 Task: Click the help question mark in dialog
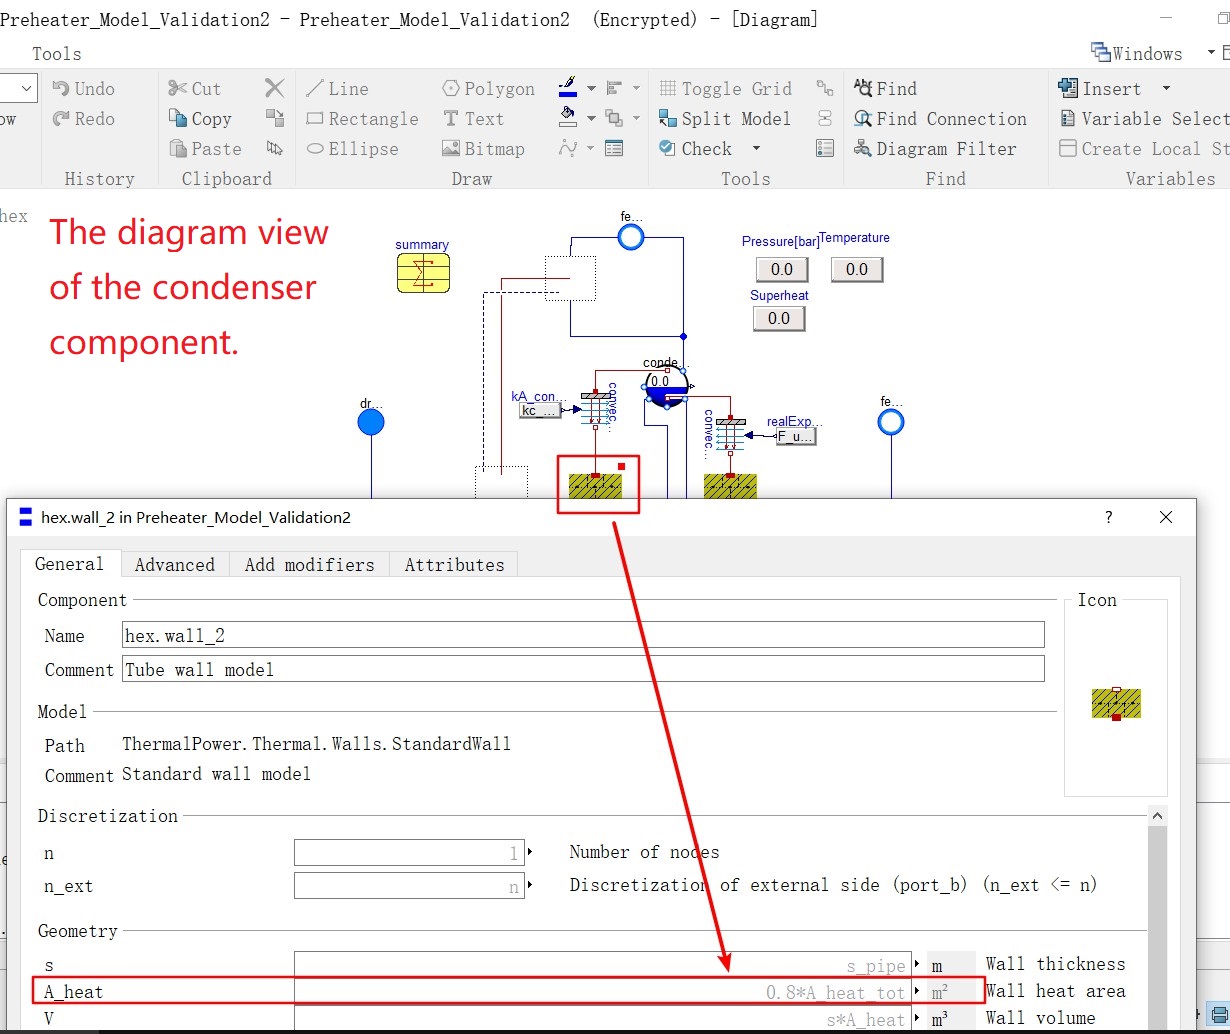pyautogui.click(x=1108, y=517)
